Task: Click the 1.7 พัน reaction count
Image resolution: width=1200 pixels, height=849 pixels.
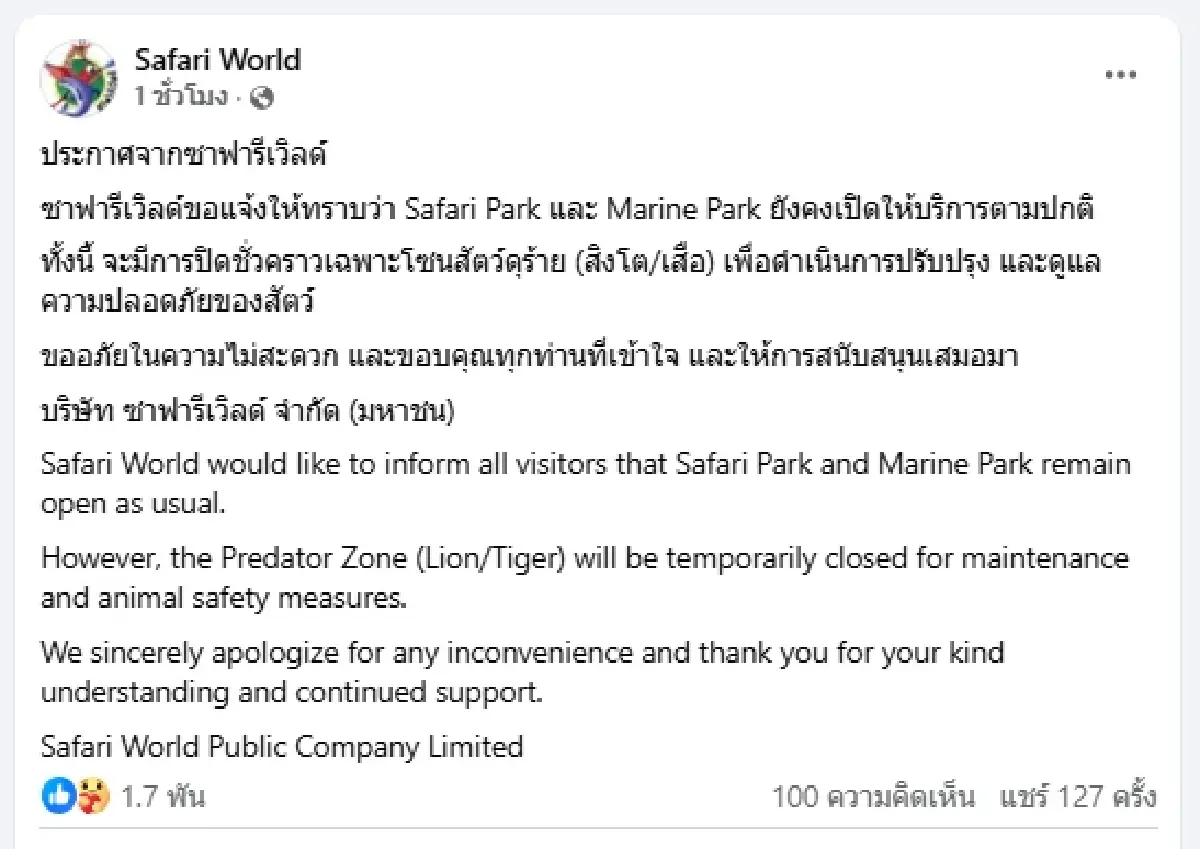Action: point(150,795)
